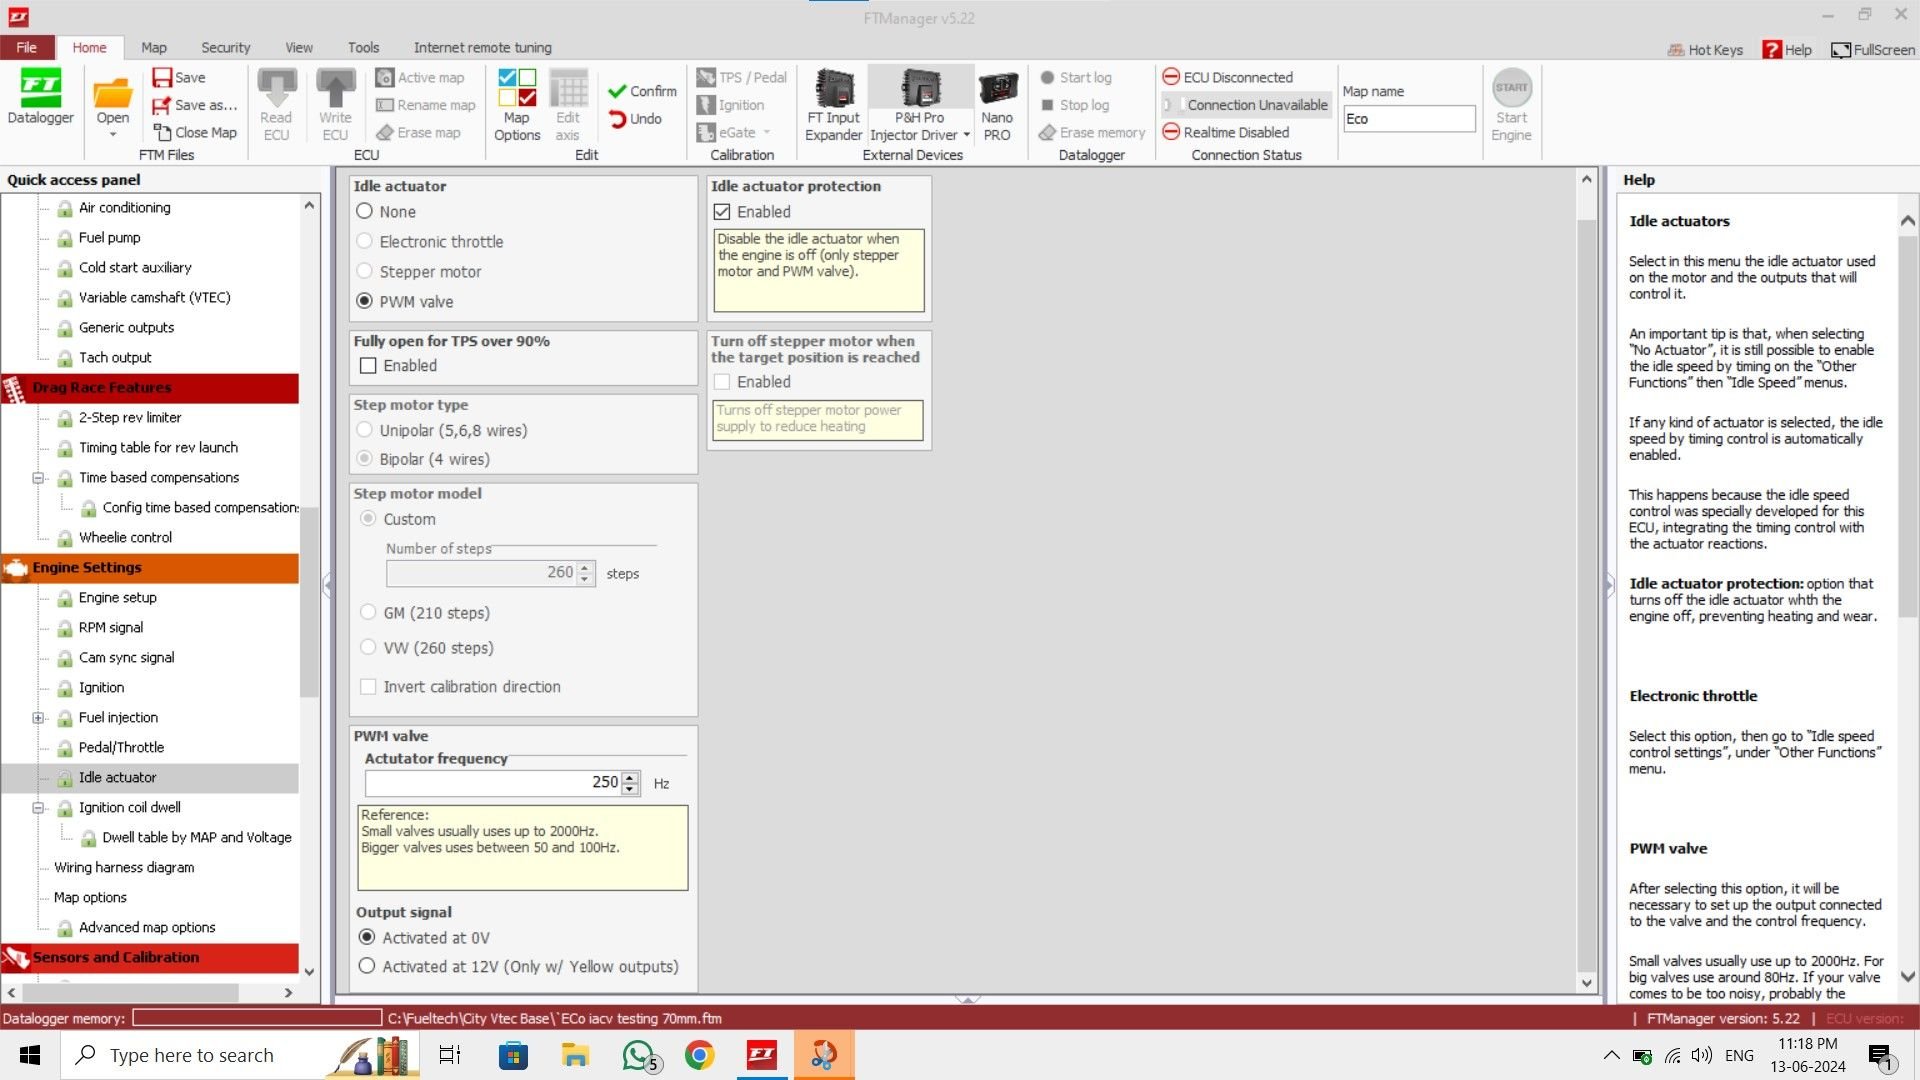Open the Datalogger tool icon
Viewport: 1920px width, 1080px height.
pyautogui.click(x=40, y=89)
